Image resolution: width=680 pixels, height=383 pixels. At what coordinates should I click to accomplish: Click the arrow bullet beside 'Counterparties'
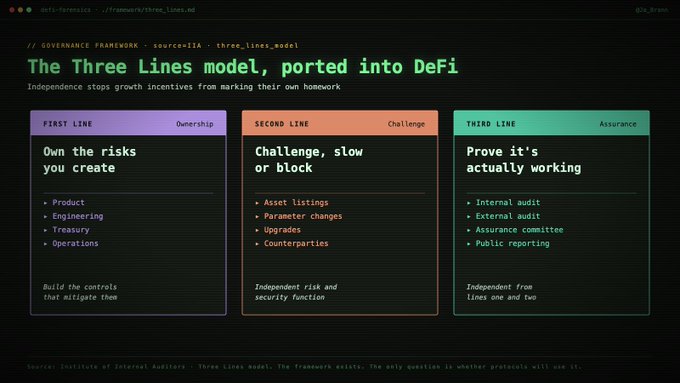coord(257,244)
